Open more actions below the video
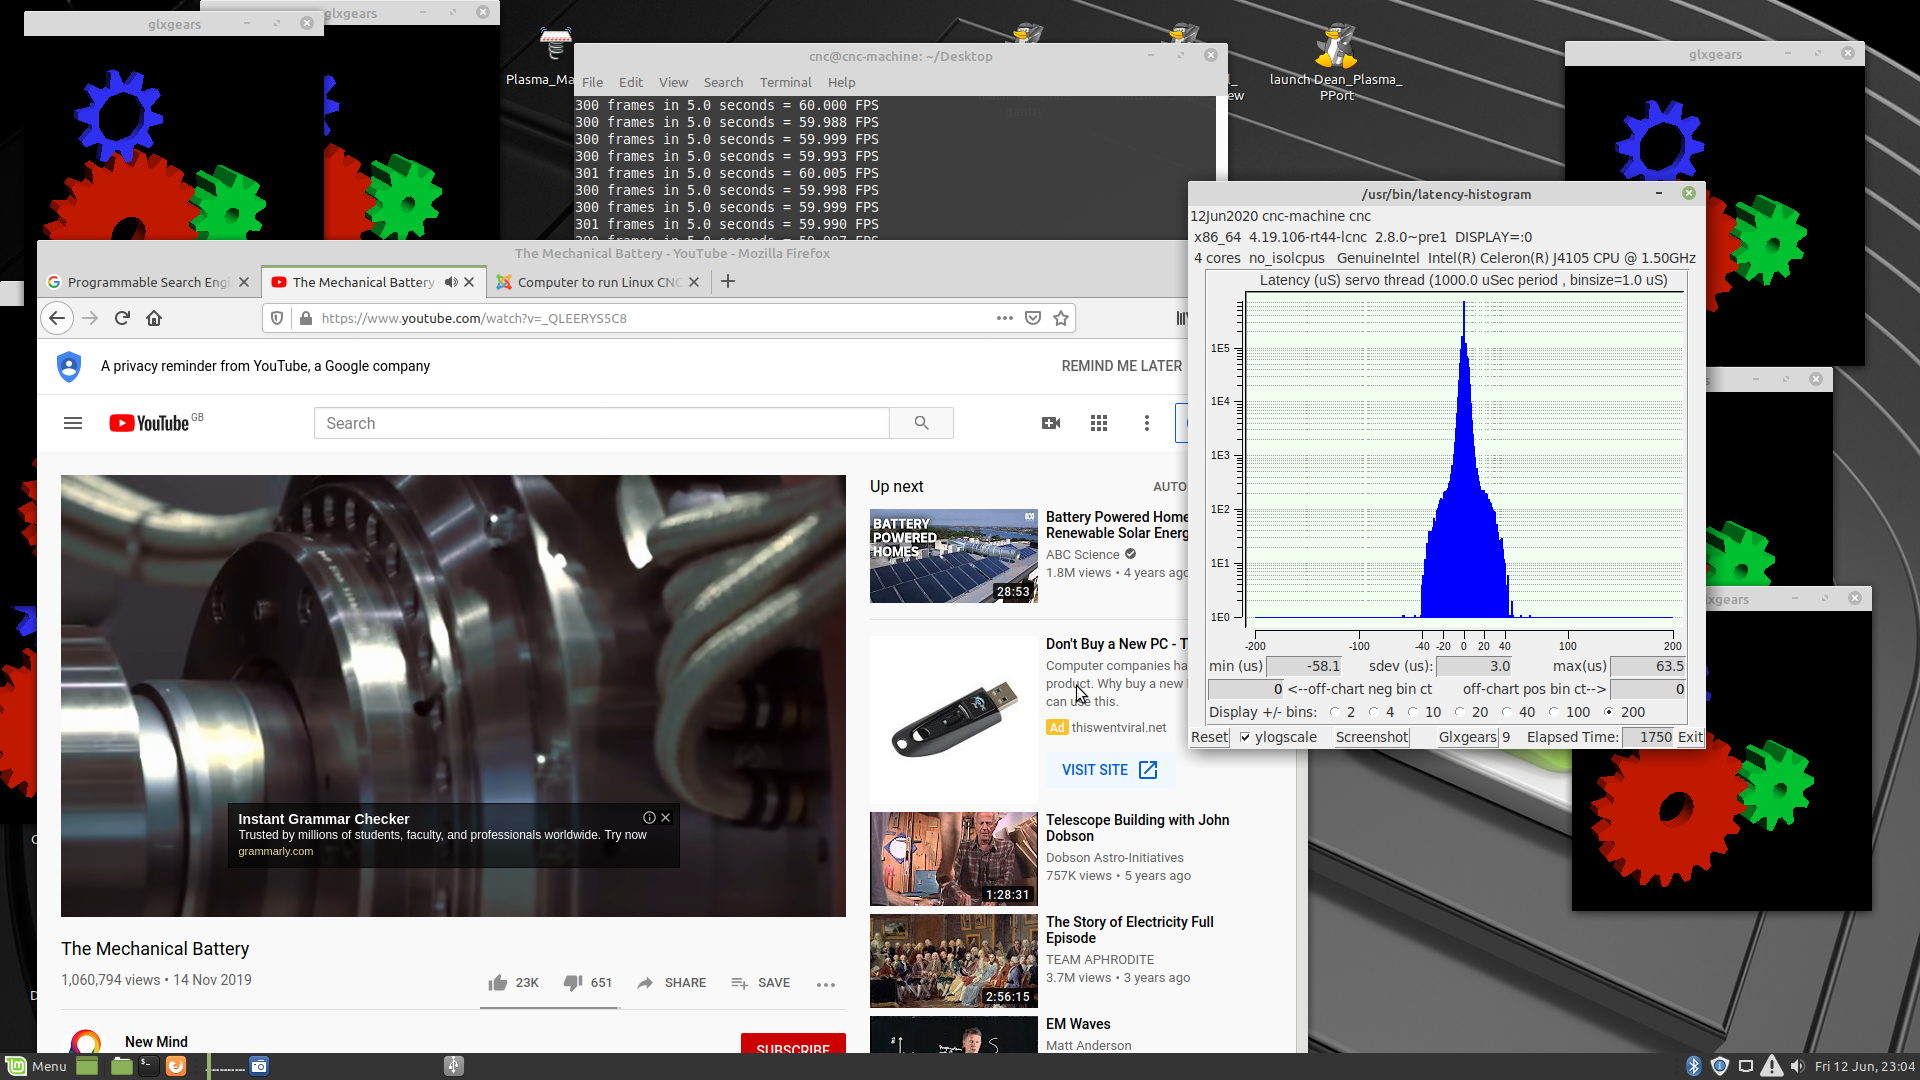This screenshot has height=1080, width=1920. (826, 984)
